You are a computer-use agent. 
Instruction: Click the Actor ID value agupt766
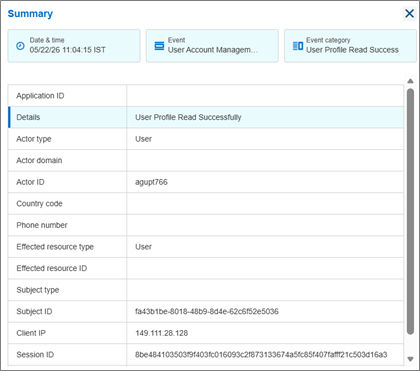click(151, 182)
